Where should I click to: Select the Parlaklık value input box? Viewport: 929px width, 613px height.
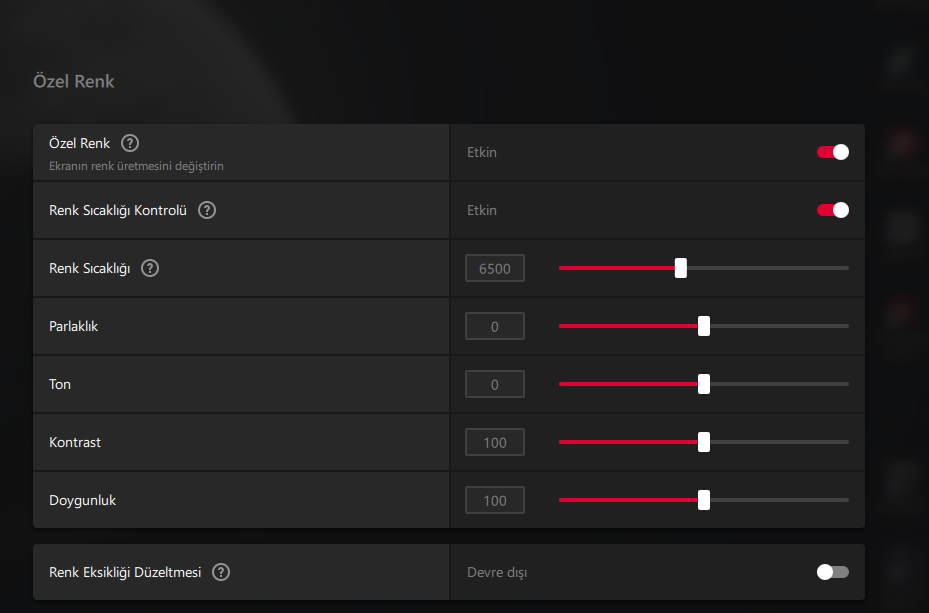point(495,326)
